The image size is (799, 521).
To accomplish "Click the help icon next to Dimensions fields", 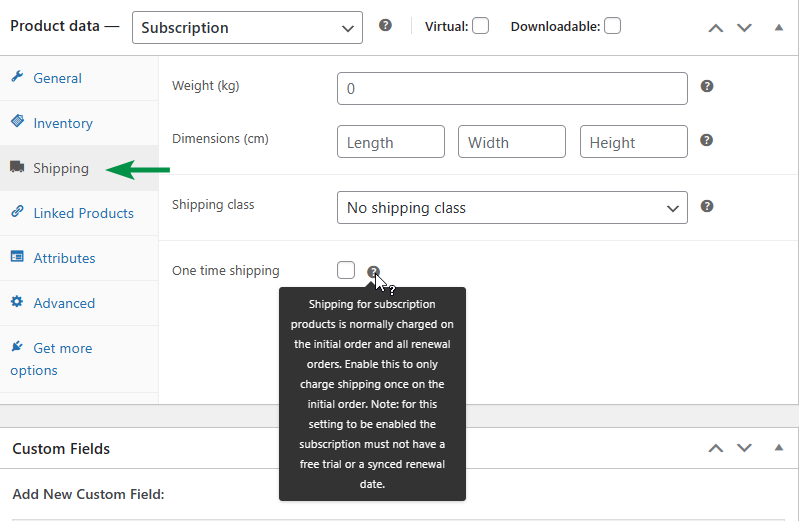I will pyautogui.click(x=706, y=140).
